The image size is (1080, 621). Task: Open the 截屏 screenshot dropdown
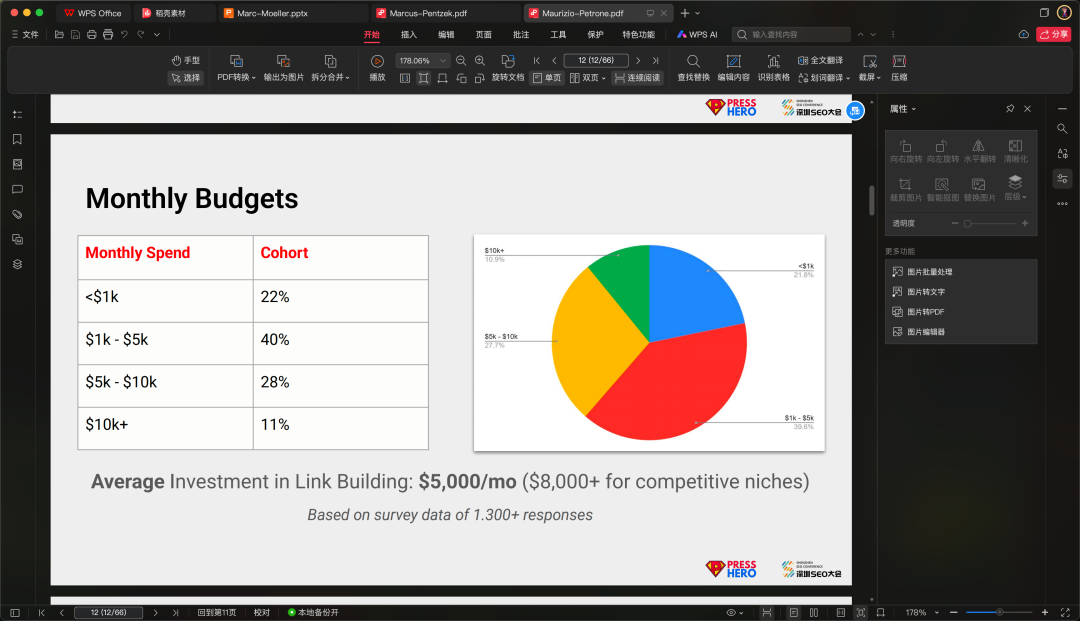pyautogui.click(x=870, y=77)
